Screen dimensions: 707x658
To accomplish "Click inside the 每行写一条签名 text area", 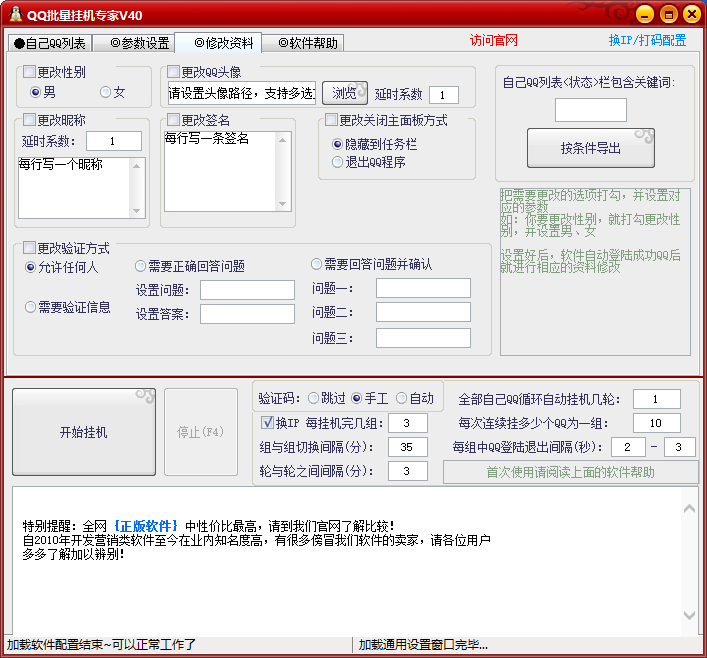I will point(220,171).
